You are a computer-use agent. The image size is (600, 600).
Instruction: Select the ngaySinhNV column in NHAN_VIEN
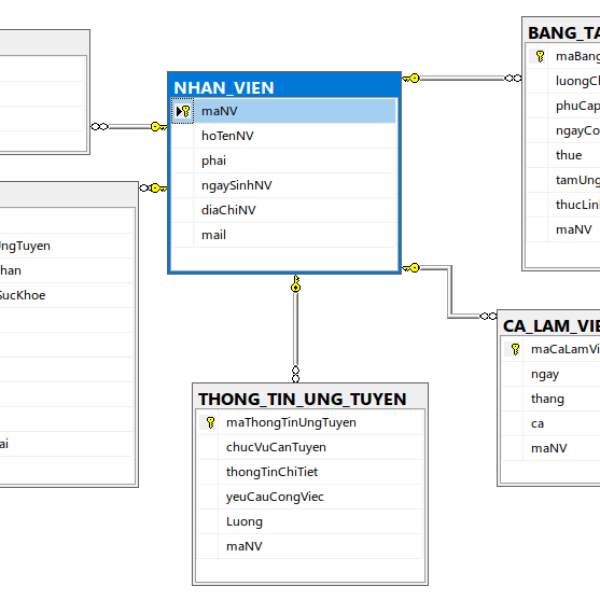click(x=284, y=185)
